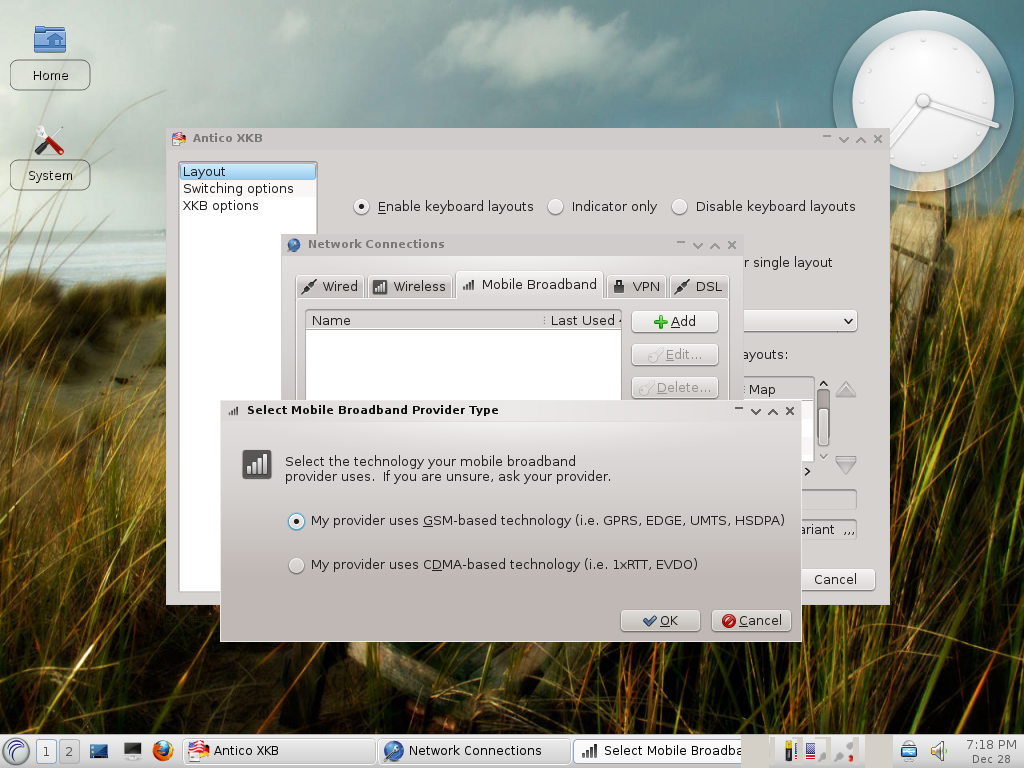Open the VPN tab
The image size is (1024, 768).
point(637,286)
